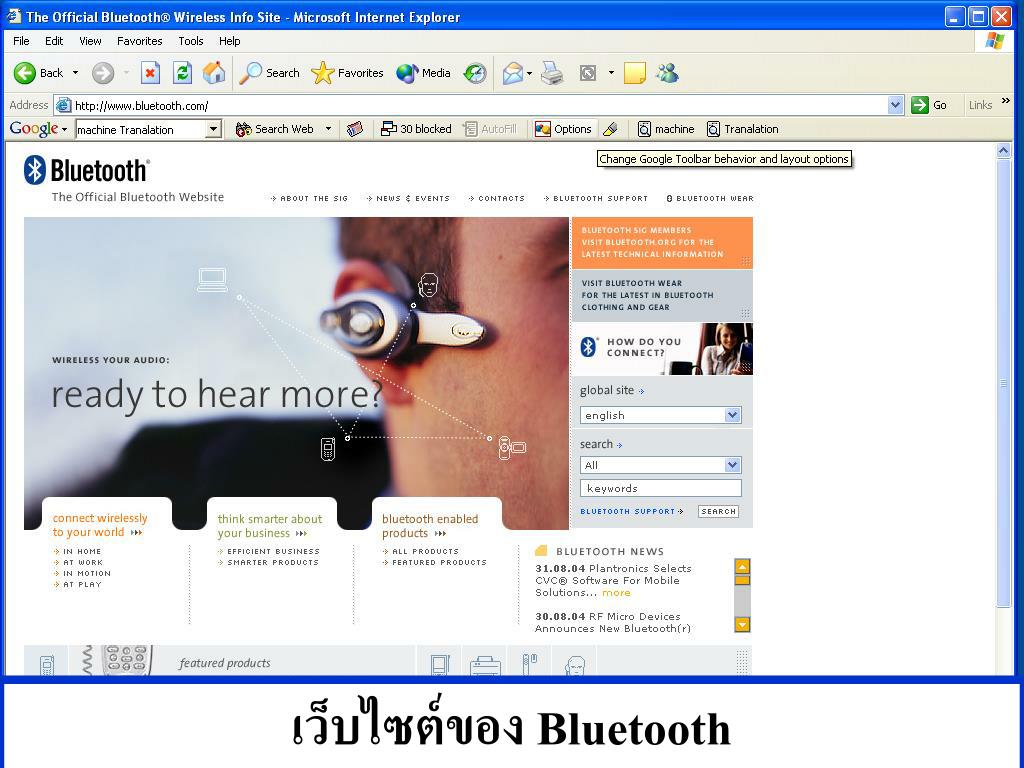Open the View menu
1024x768 pixels.
pyautogui.click(x=90, y=41)
